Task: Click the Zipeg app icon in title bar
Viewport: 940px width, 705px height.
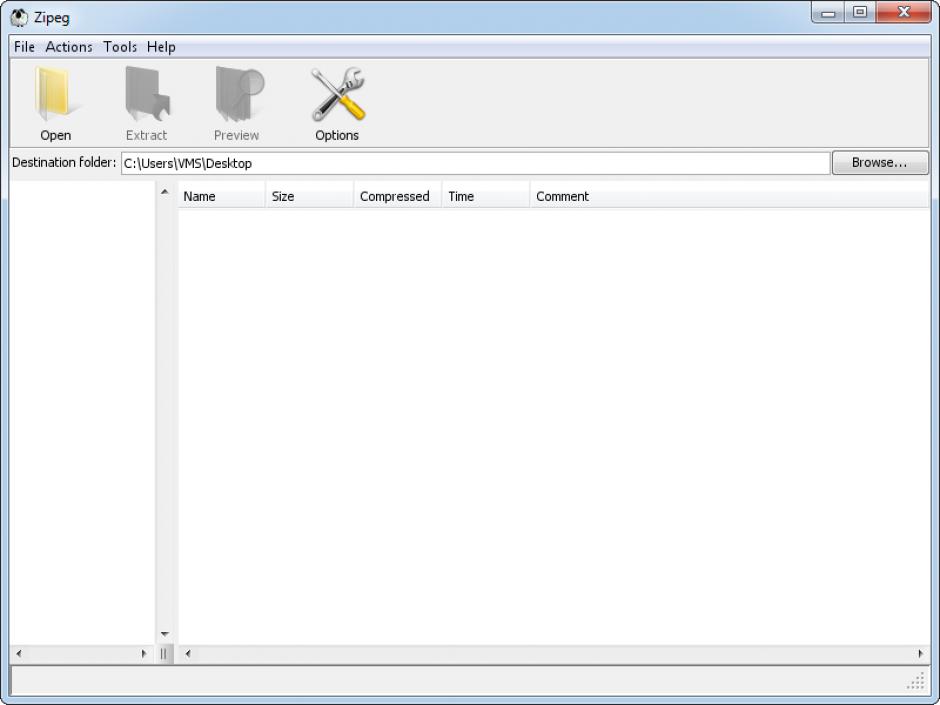Action: (x=19, y=17)
